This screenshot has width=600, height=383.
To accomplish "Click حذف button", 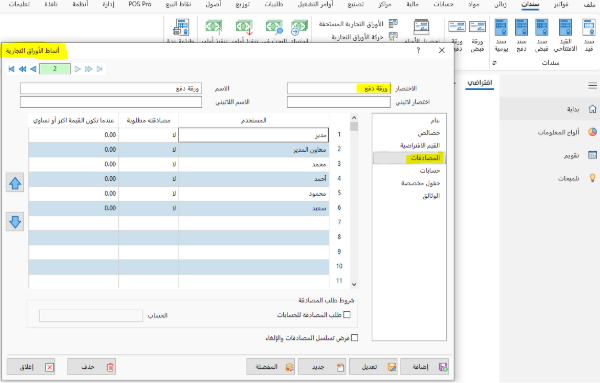I will point(91,367).
